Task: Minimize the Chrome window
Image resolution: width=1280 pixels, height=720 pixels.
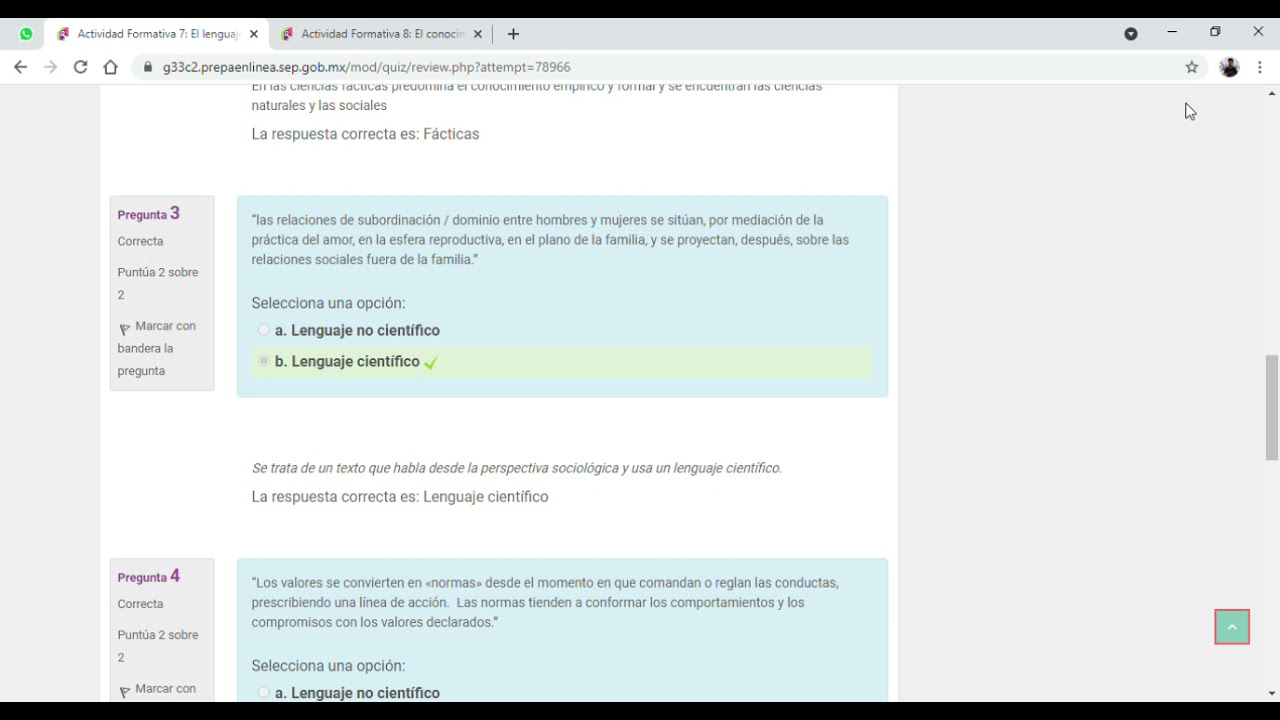Action: click(x=1172, y=32)
